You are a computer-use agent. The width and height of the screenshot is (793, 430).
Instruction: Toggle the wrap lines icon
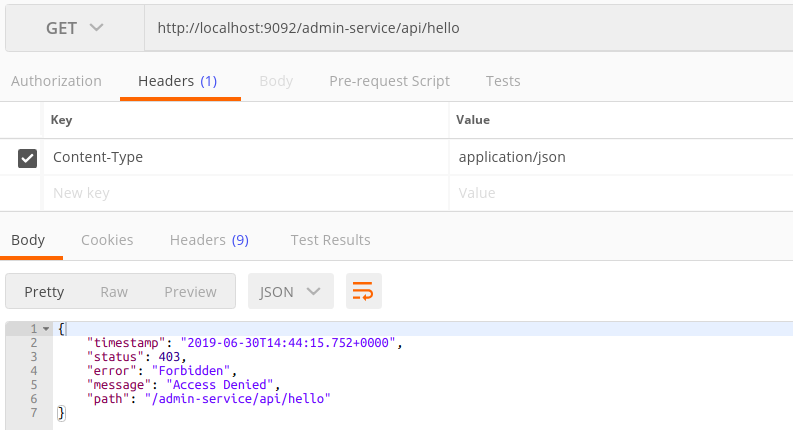(364, 291)
